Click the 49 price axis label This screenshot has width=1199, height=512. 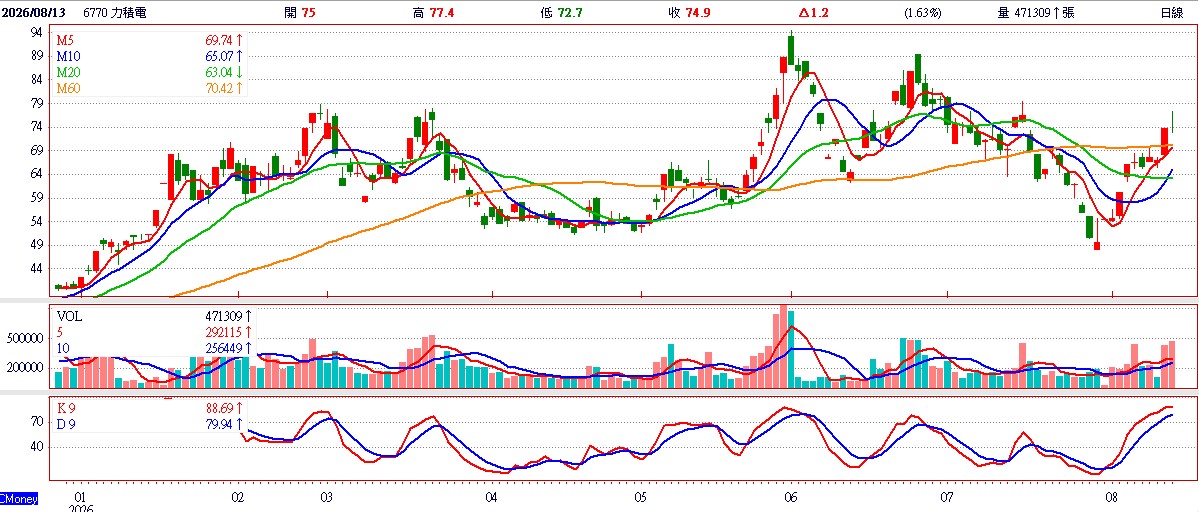37,245
